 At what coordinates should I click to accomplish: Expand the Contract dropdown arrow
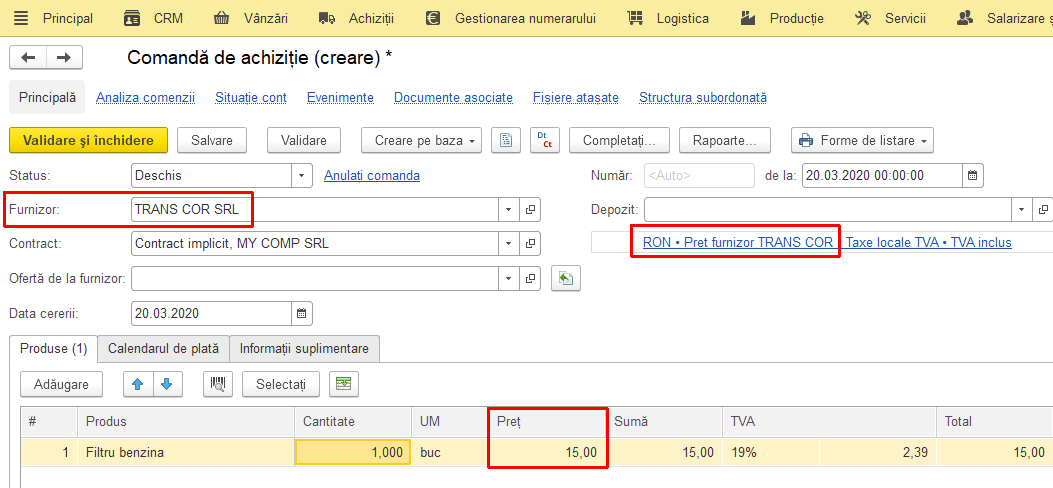coord(508,243)
